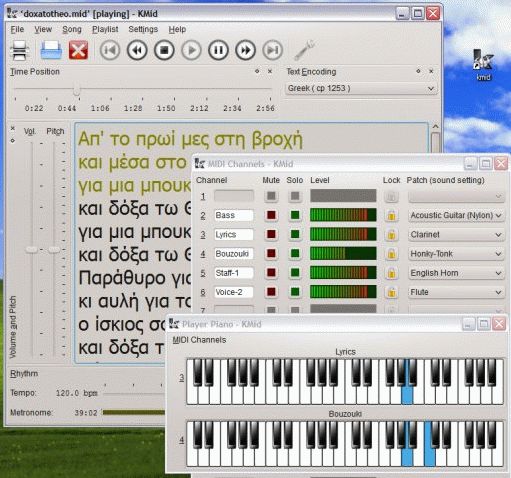Image resolution: width=511 pixels, height=478 pixels.
Task: Open English Horn patch dropdown
Action: tap(456, 273)
